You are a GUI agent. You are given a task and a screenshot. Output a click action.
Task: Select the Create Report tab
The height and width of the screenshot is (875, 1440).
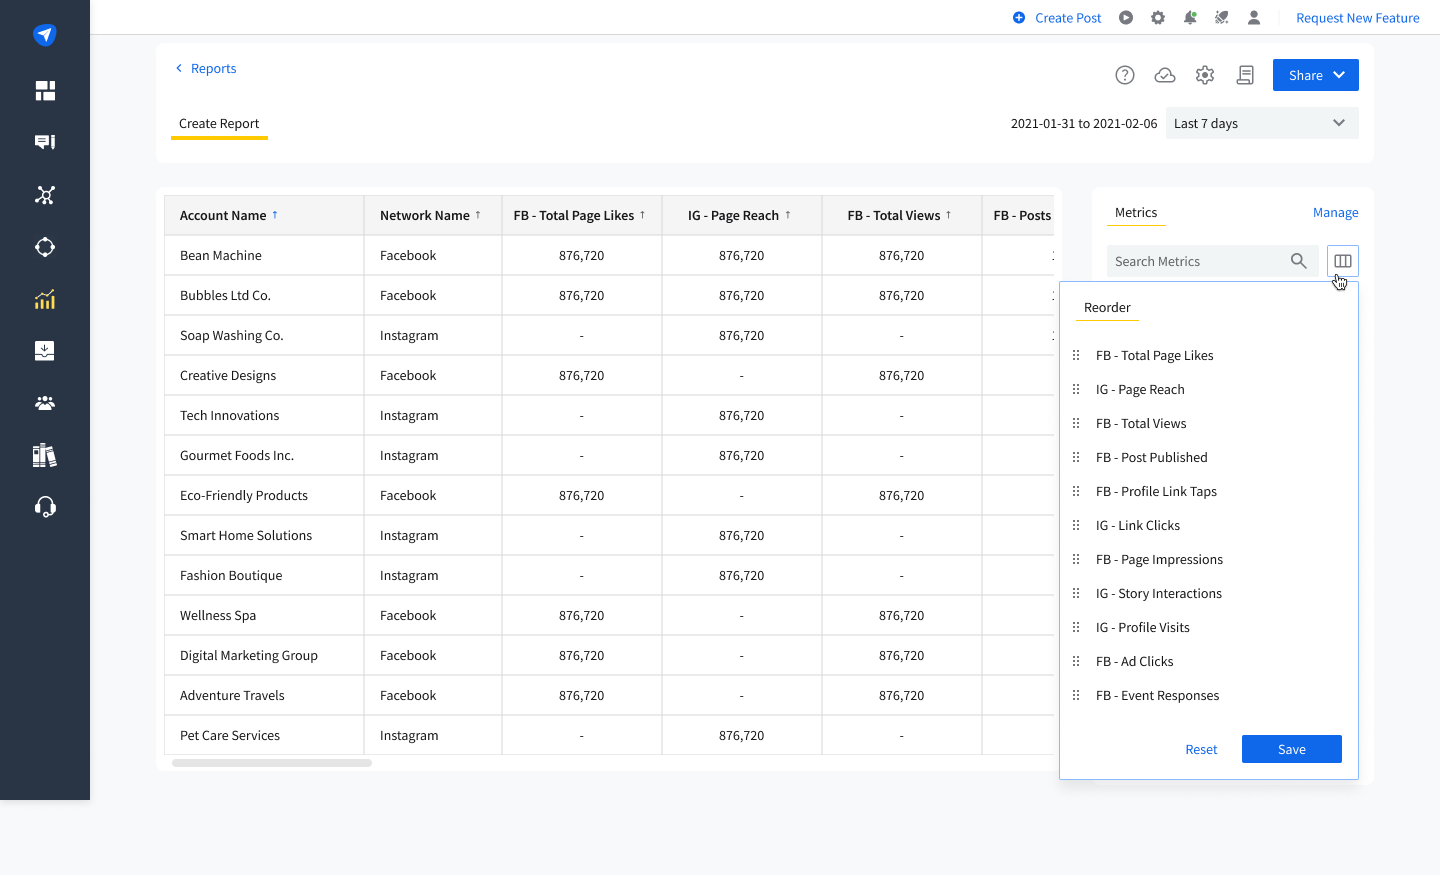click(219, 124)
